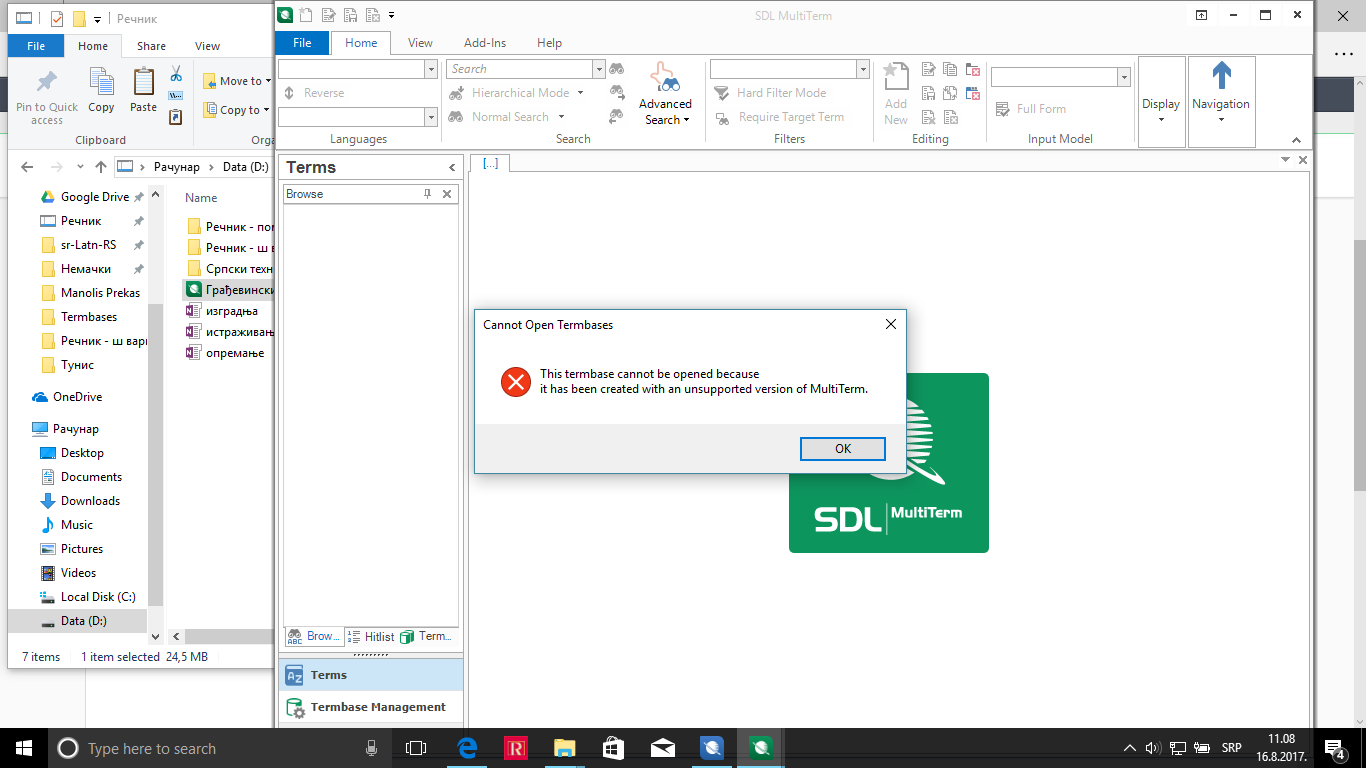Open the Add-Ins ribbon tab
This screenshot has height=768, width=1366.
[x=485, y=43]
